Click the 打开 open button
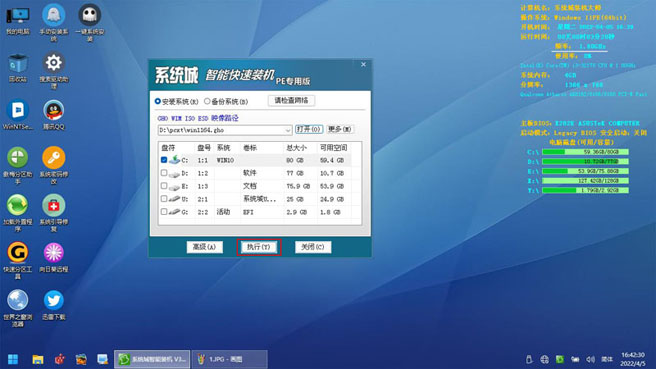The height and width of the screenshot is (369, 656). click(x=309, y=129)
